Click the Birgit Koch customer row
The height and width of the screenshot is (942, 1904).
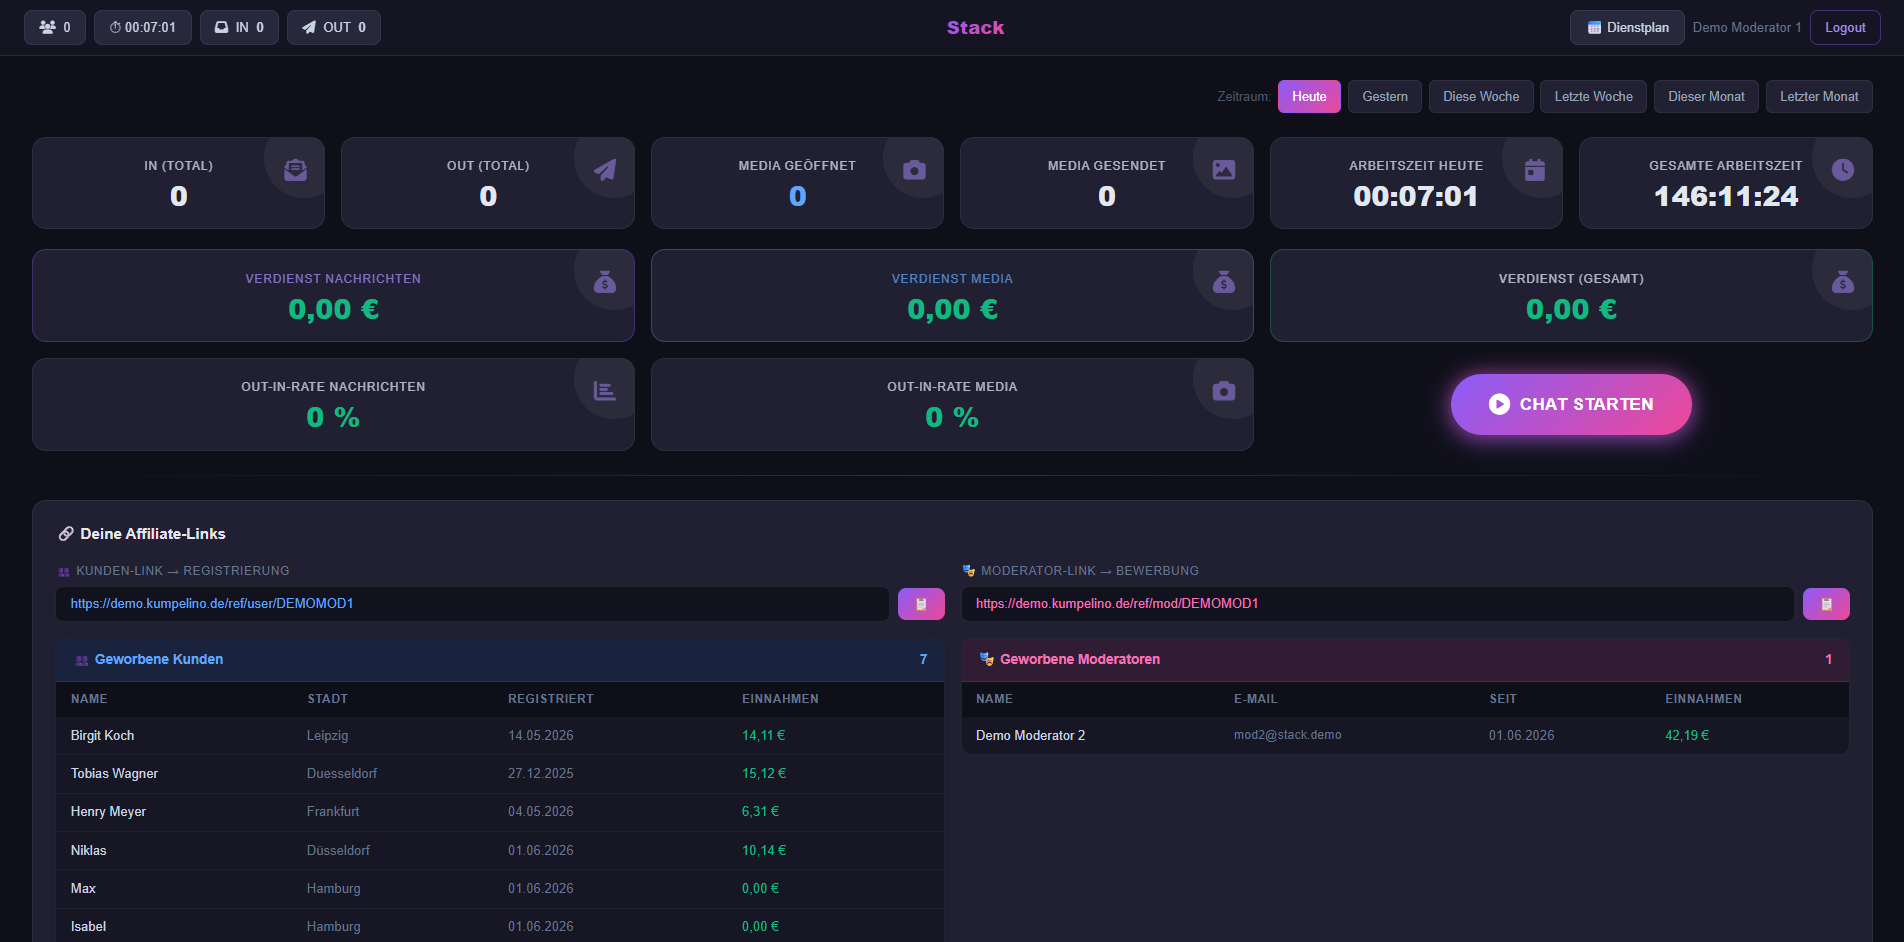(500, 736)
